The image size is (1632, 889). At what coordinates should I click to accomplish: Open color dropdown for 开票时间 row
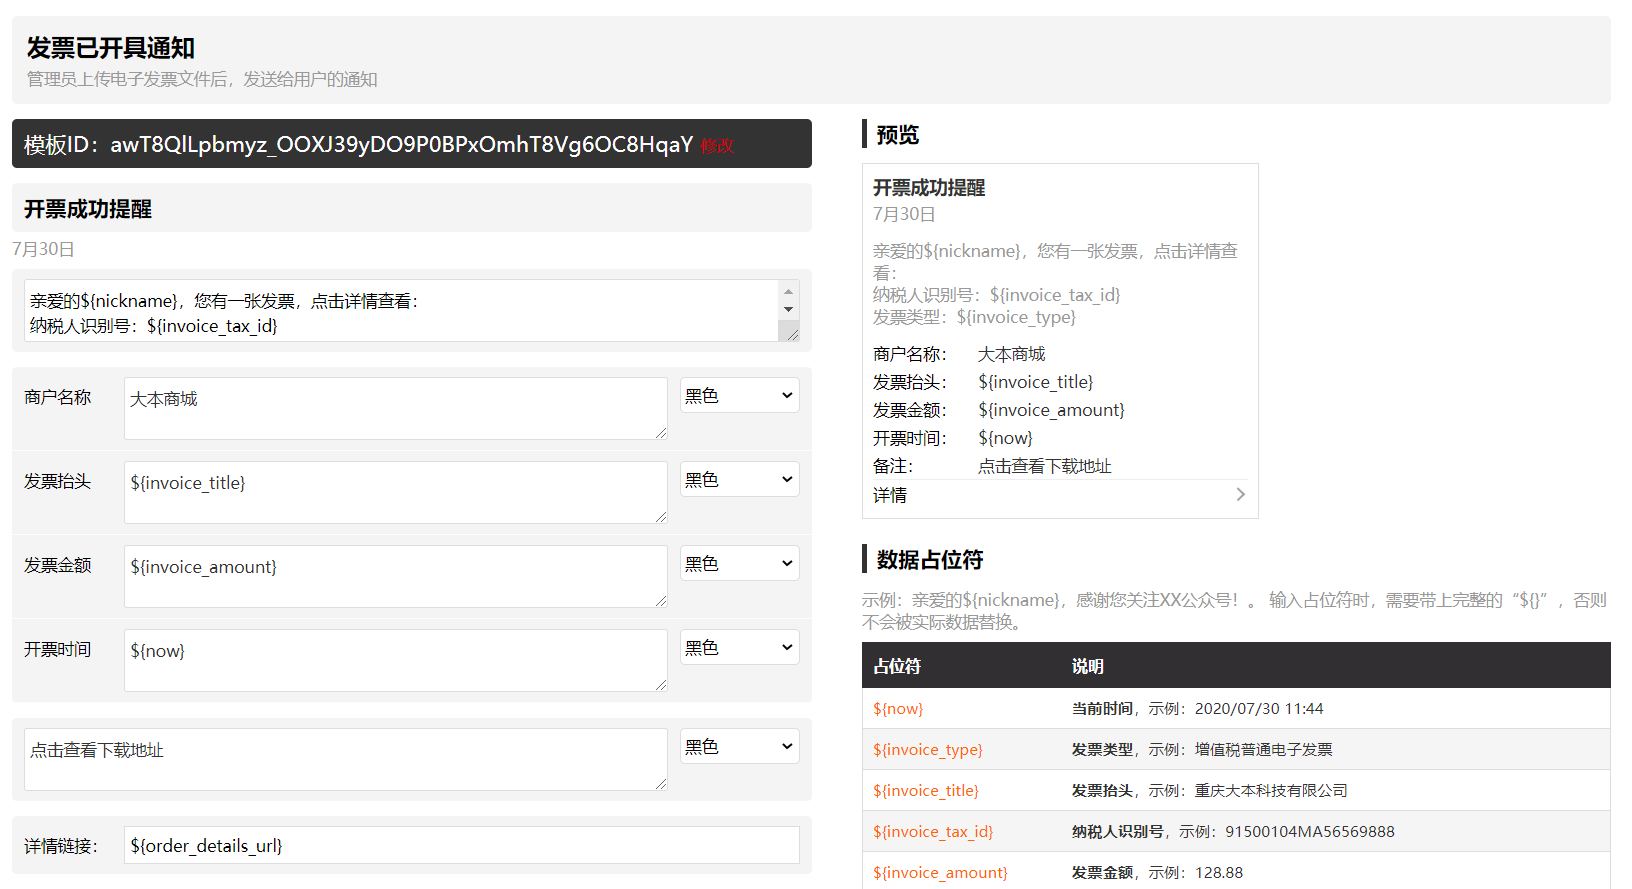pos(739,648)
